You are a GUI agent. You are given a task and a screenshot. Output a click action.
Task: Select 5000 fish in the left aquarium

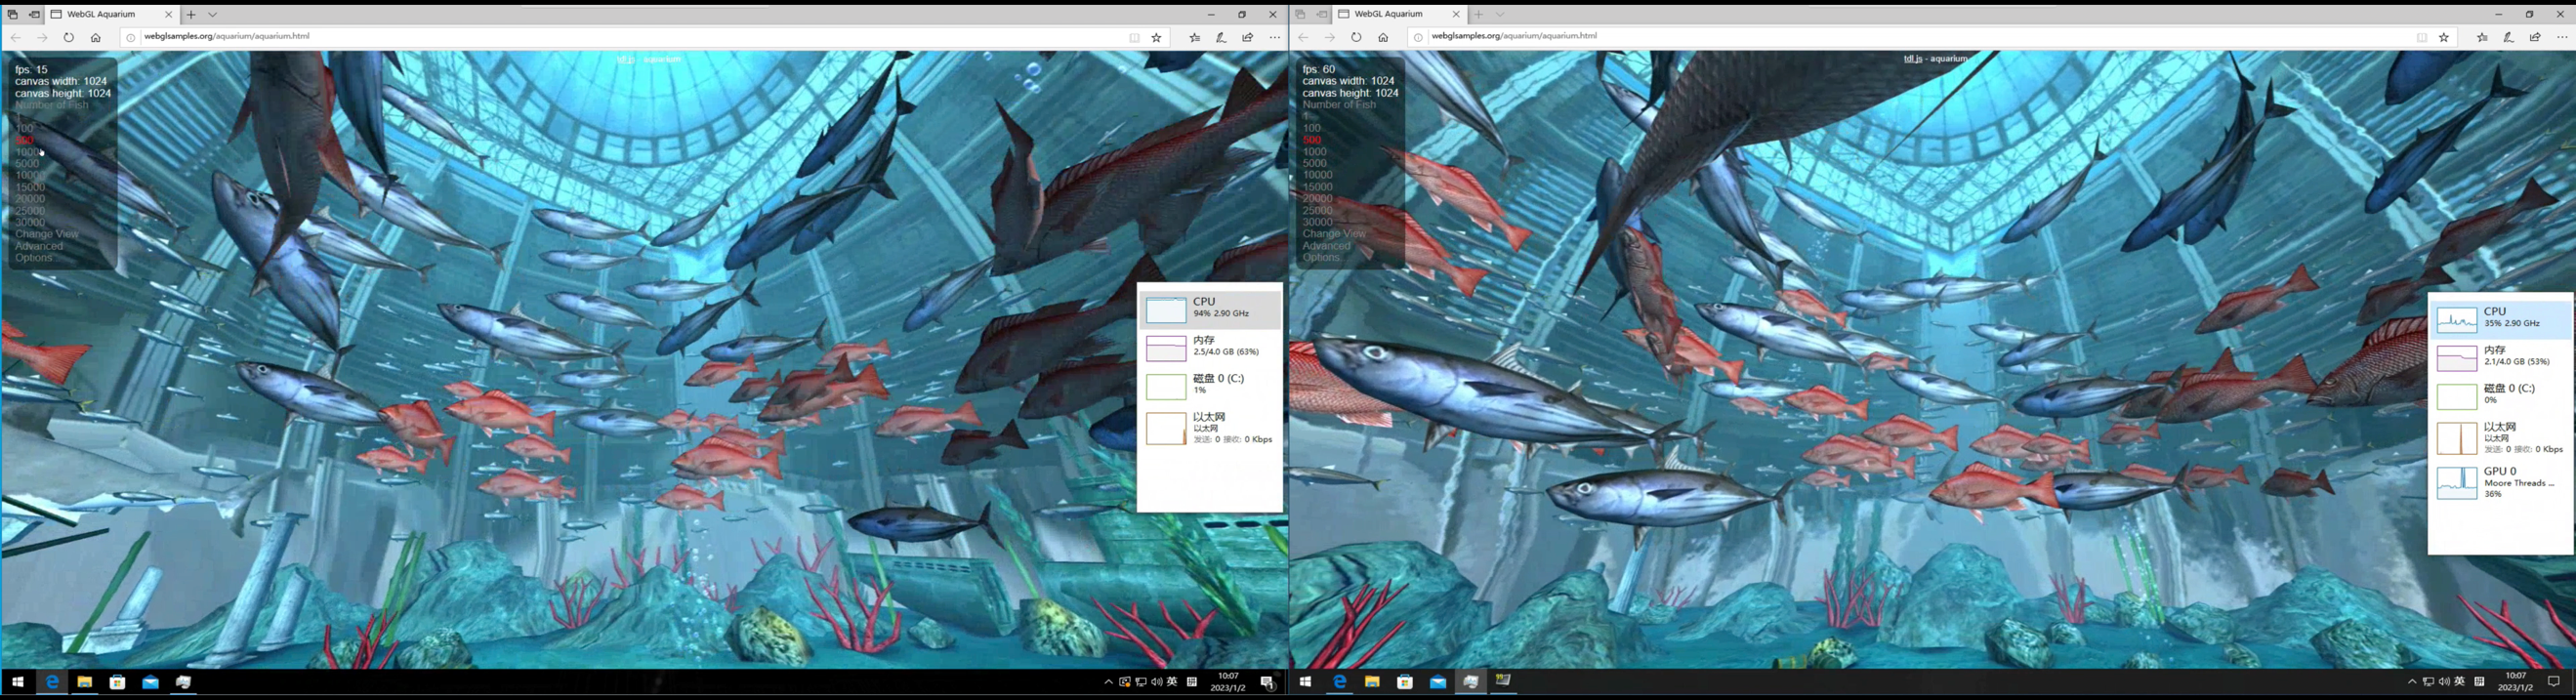tap(27, 163)
